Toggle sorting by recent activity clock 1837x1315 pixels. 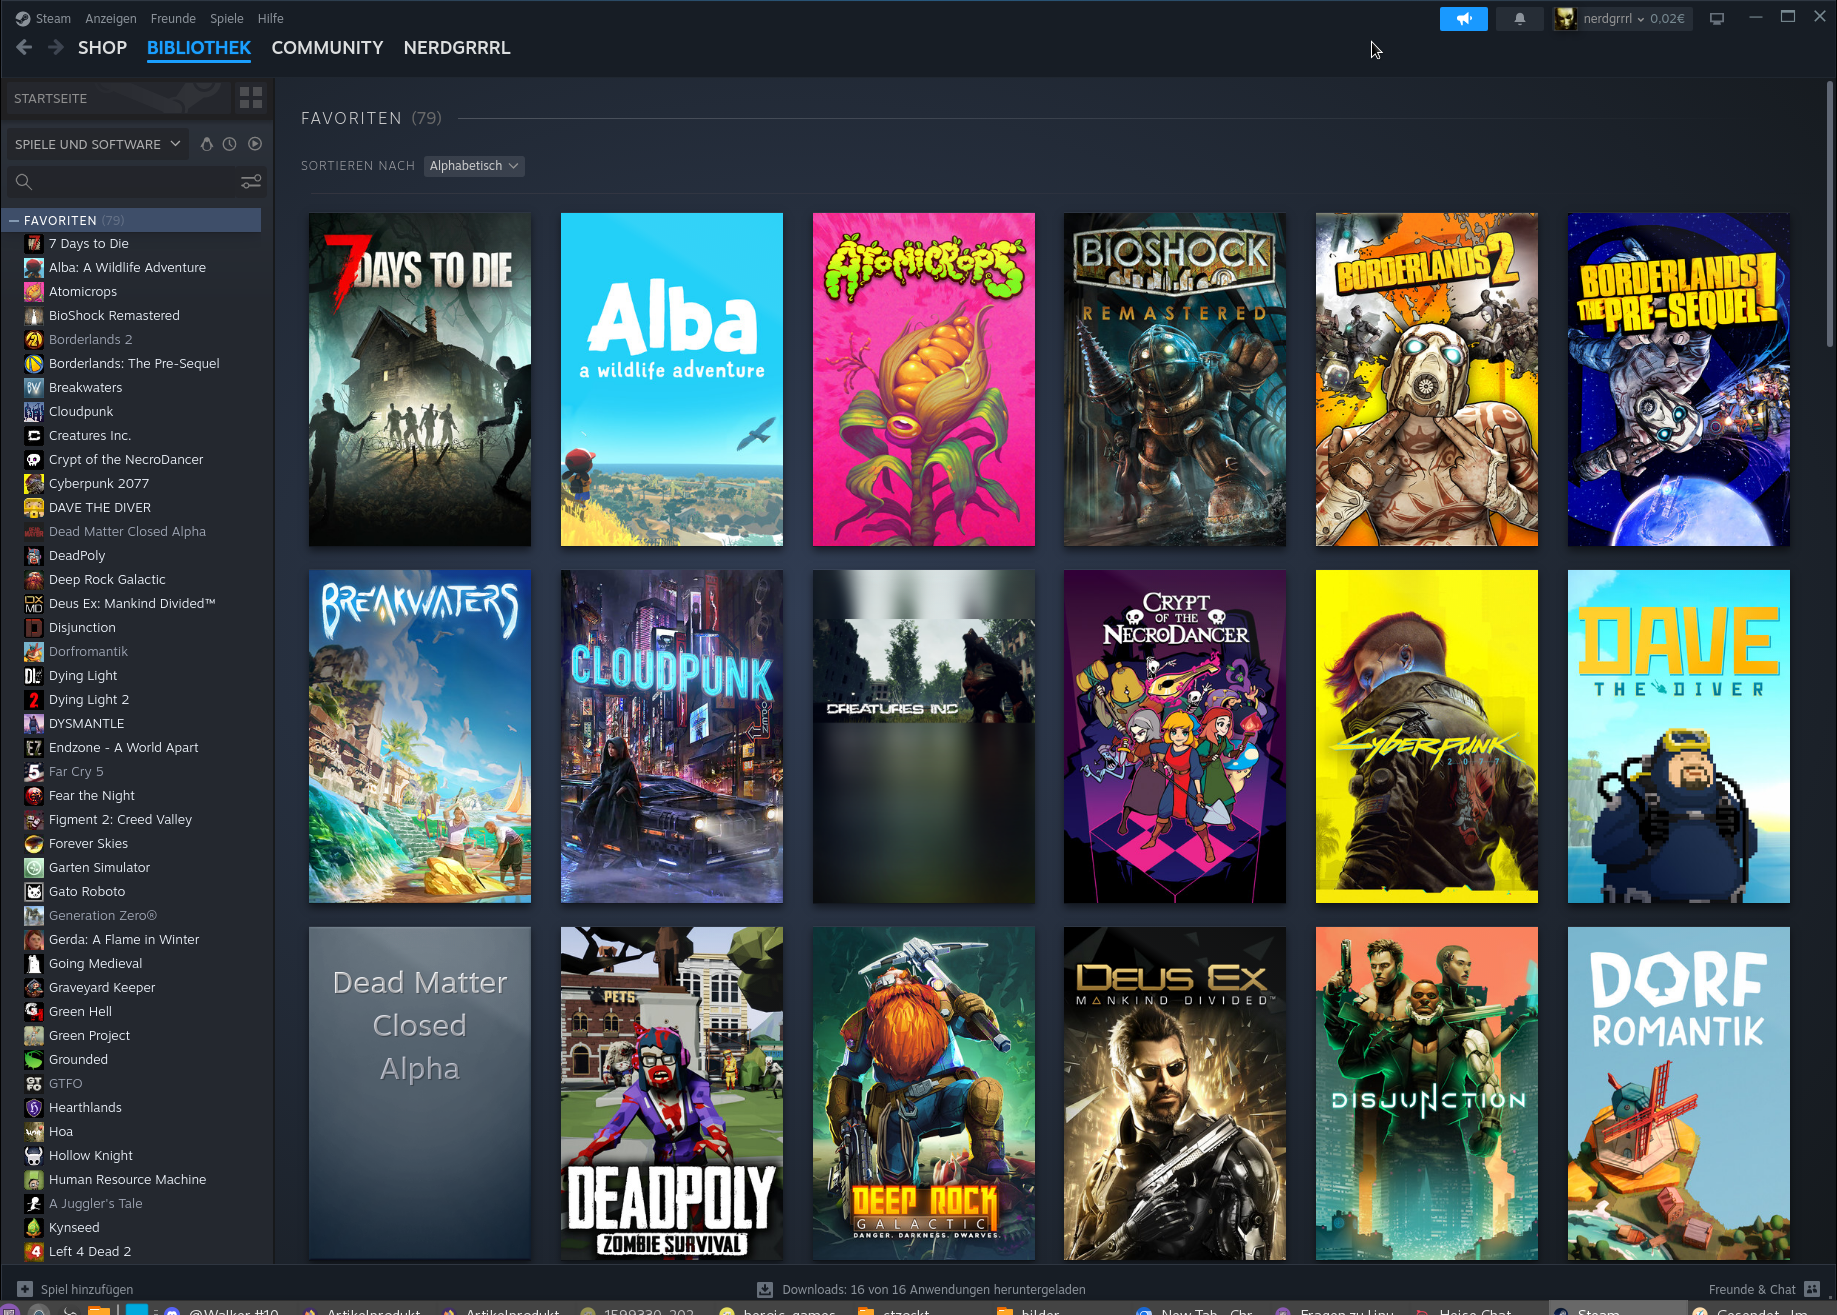click(x=230, y=144)
